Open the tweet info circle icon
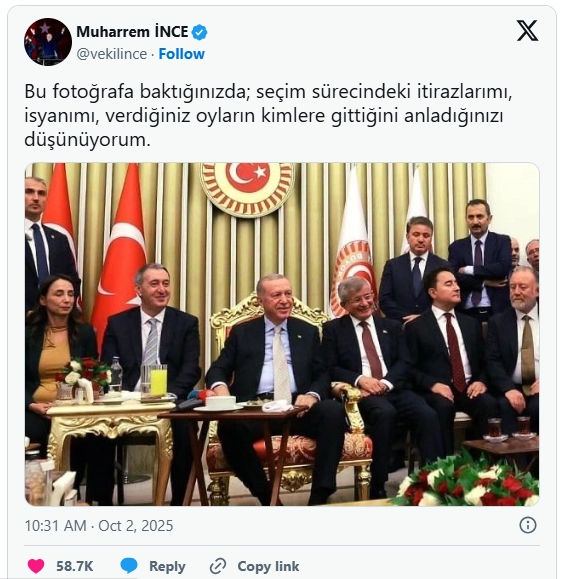Image resolution: width=566 pixels, height=579 pixels. point(528,525)
